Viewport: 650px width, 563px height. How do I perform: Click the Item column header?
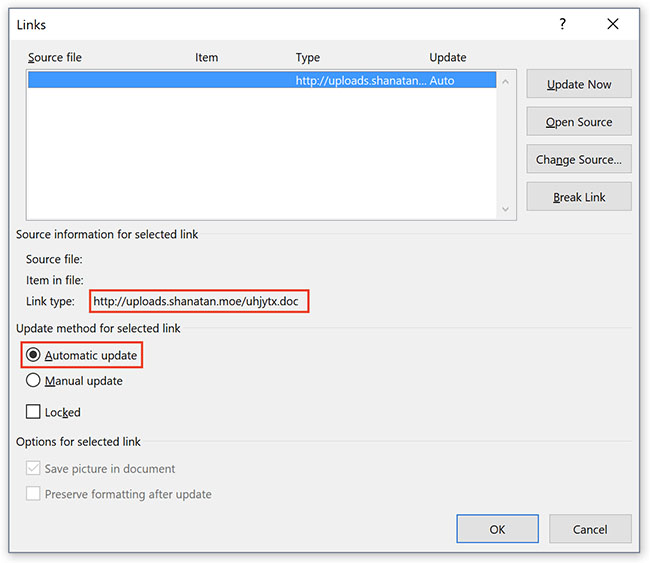click(206, 58)
